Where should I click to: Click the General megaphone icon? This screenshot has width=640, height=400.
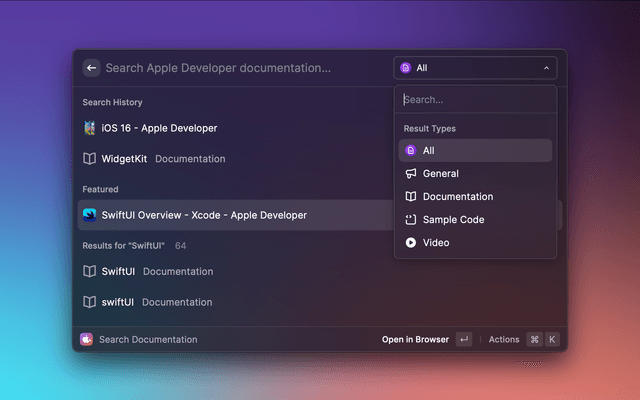coord(410,174)
